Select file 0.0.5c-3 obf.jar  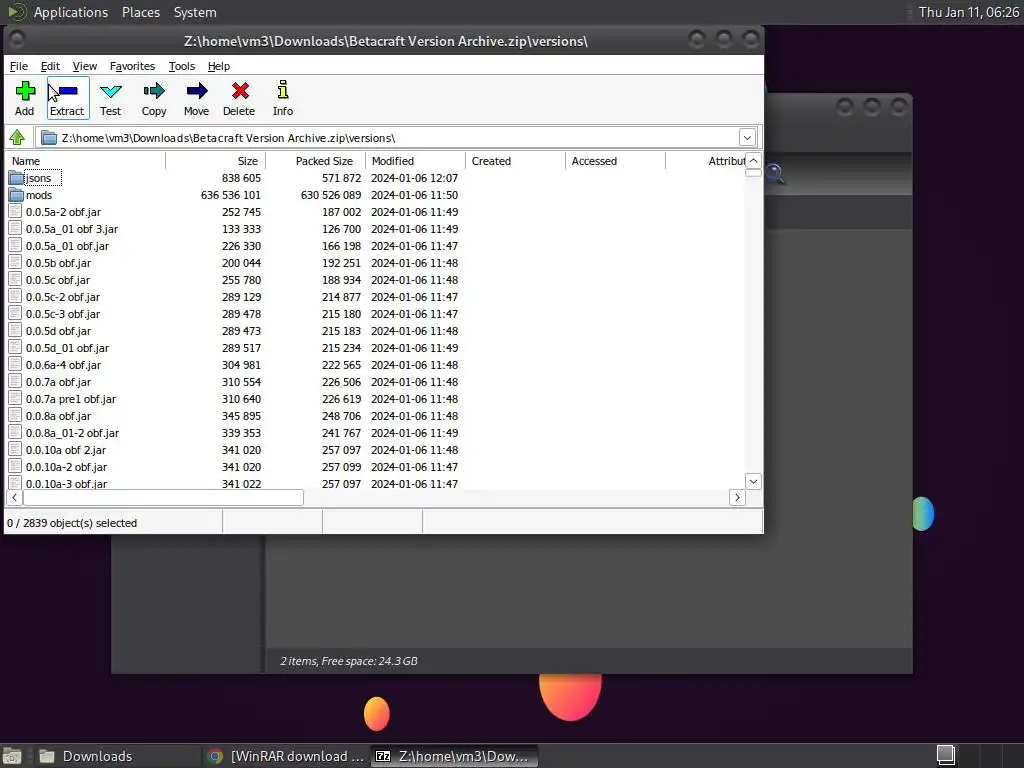point(63,313)
